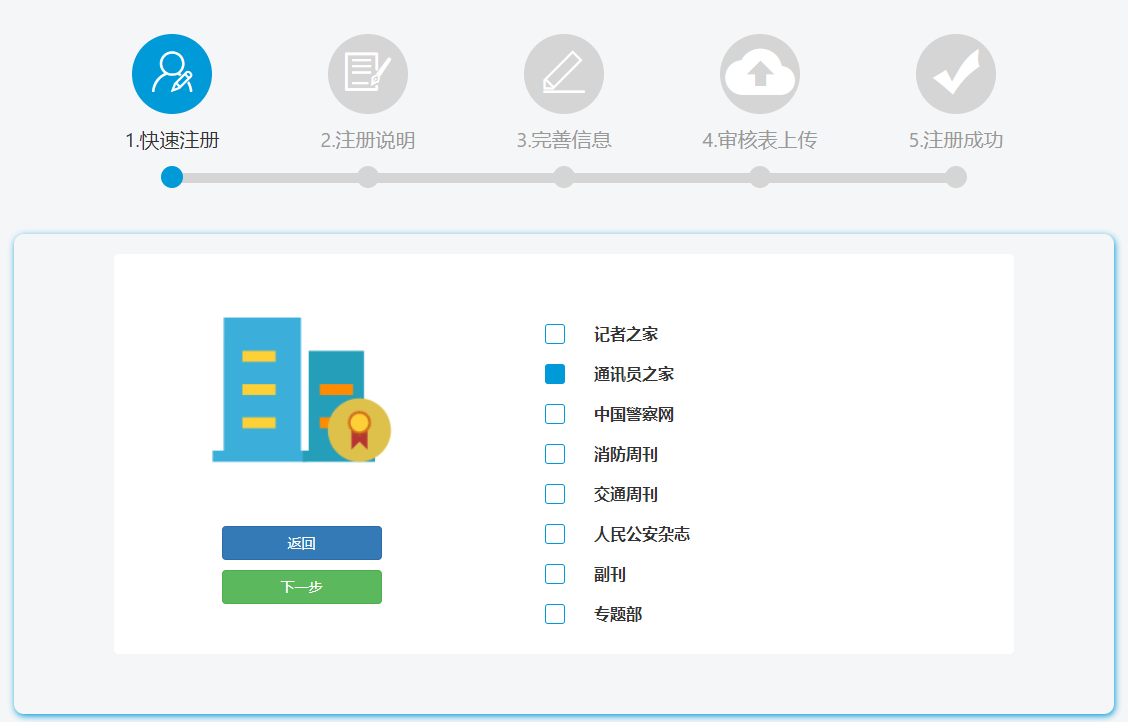This screenshot has width=1128, height=722.
Task: Click the 专题部 label text
Action: coord(618,614)
